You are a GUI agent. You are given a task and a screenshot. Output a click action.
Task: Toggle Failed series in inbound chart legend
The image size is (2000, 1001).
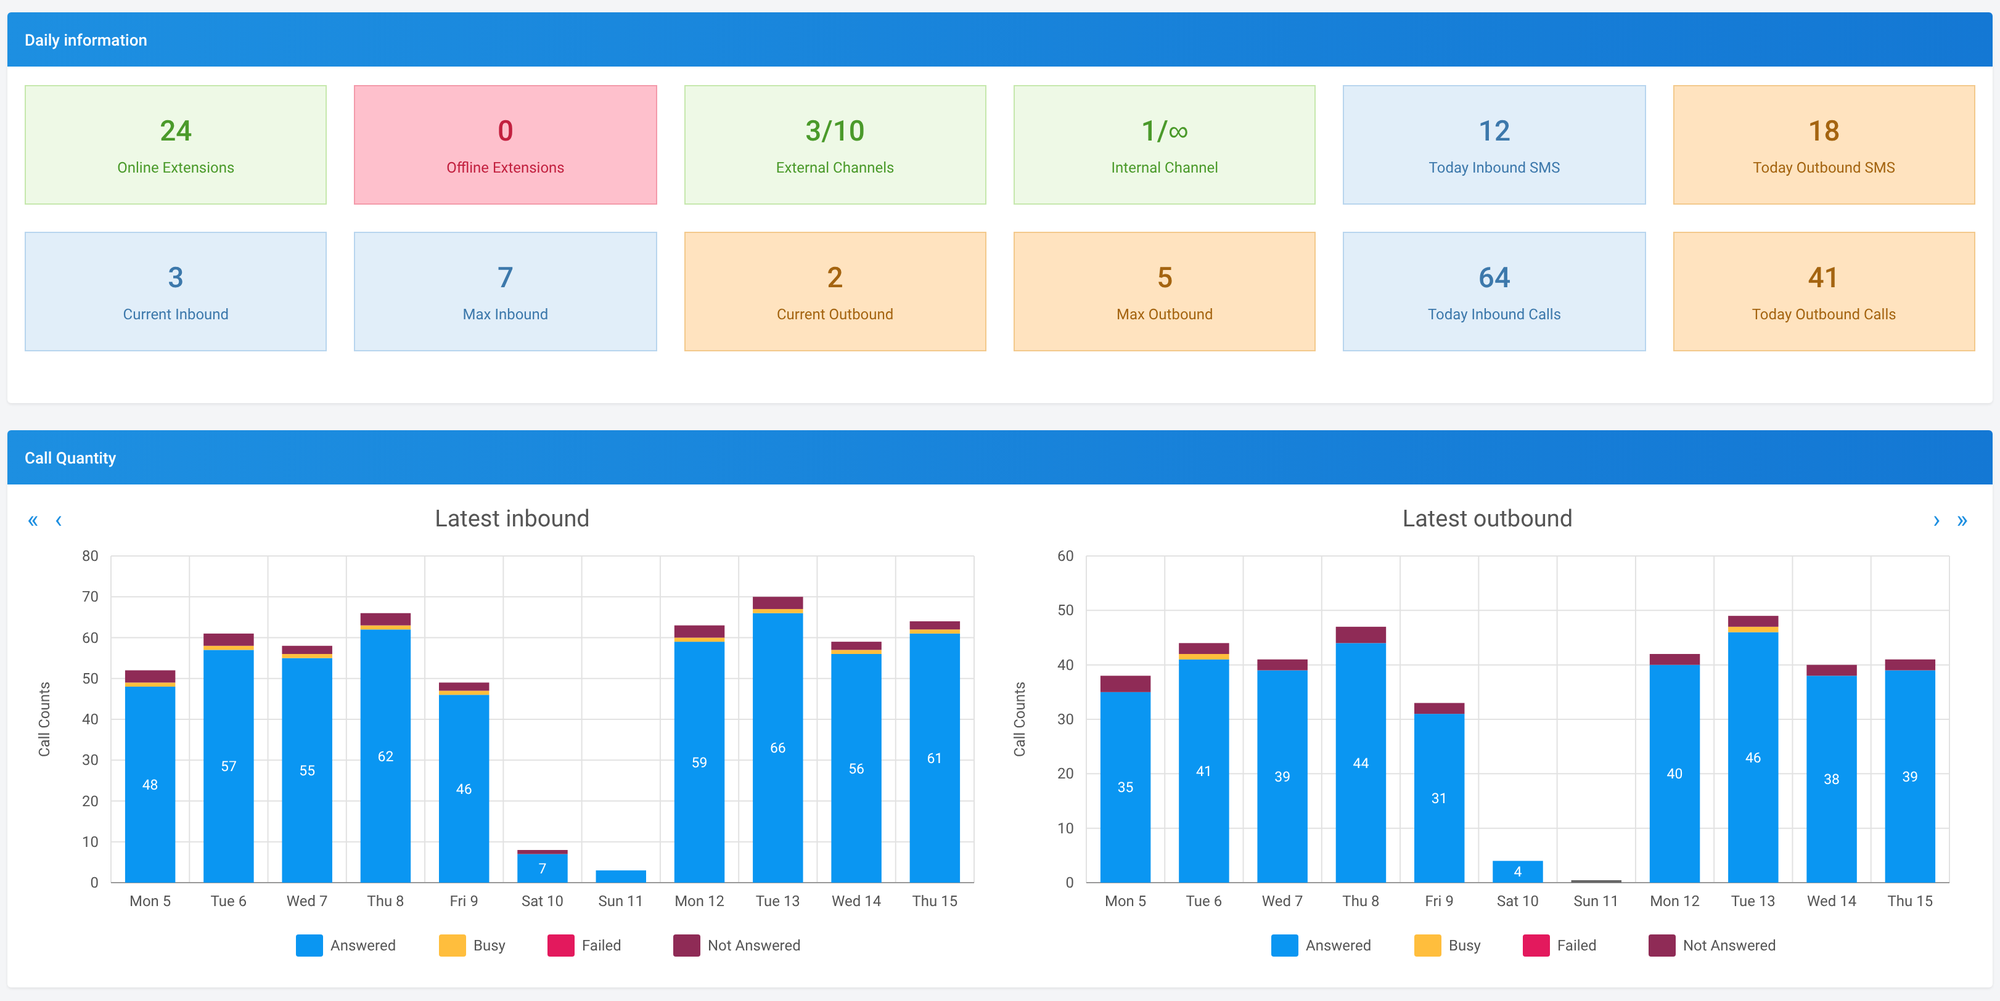click(584, 945)
